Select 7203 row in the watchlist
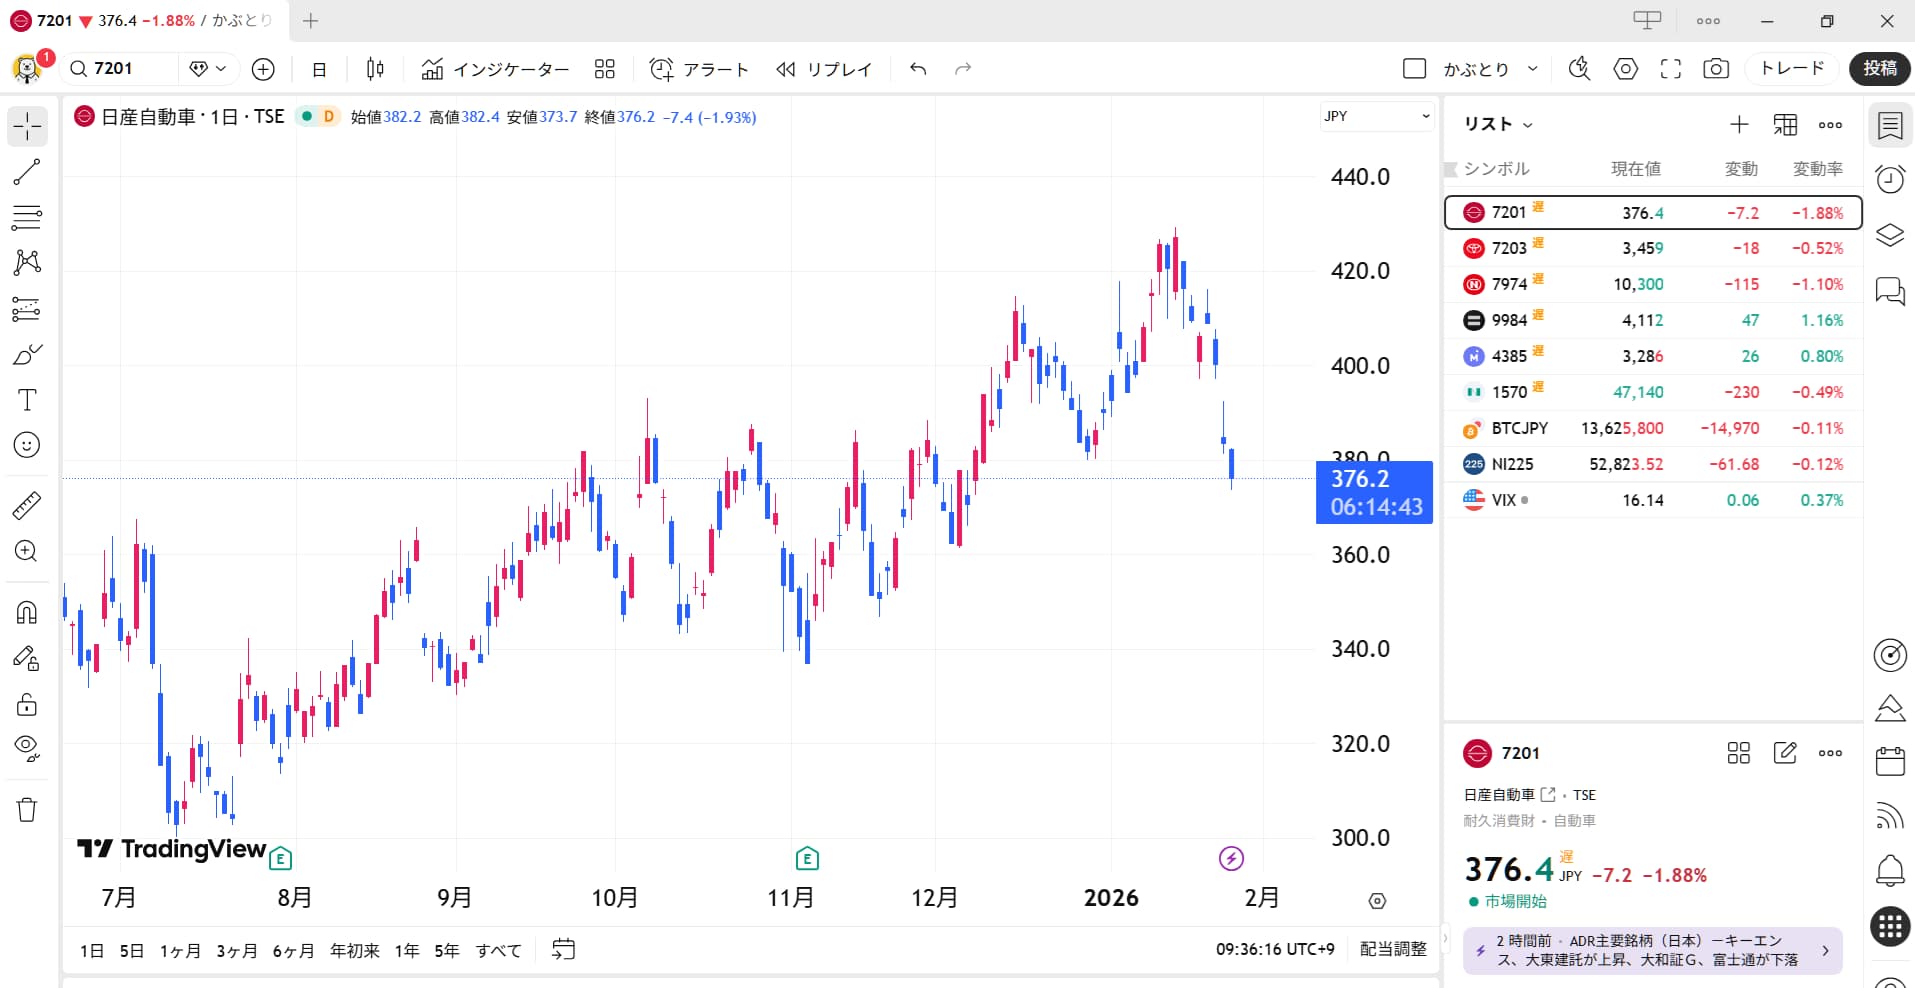 [1652, 248]
